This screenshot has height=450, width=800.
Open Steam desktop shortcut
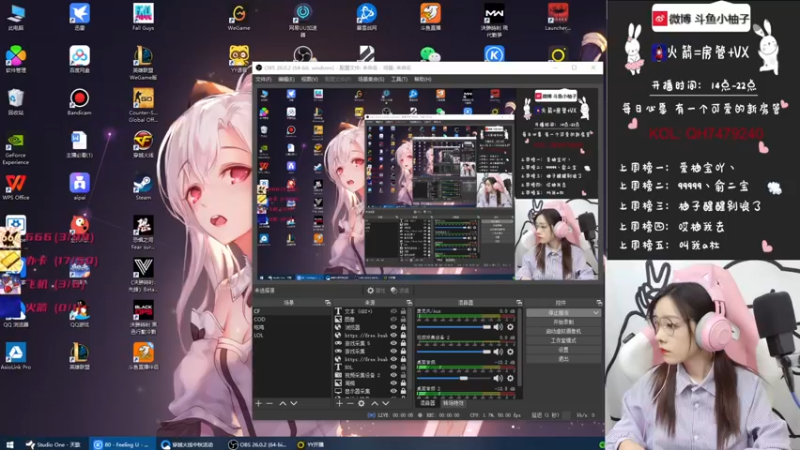coord(143,187)
